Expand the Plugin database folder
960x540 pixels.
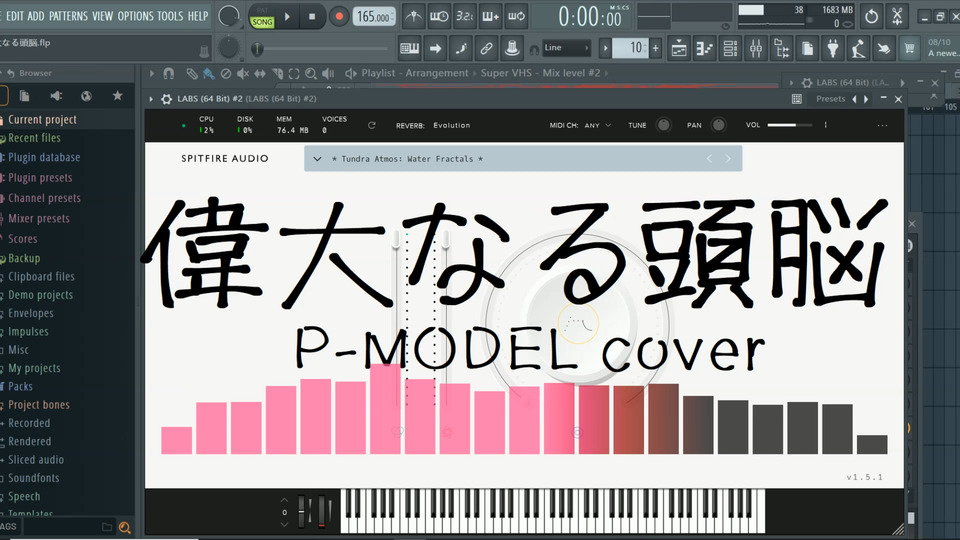click(x=43, y=157)
